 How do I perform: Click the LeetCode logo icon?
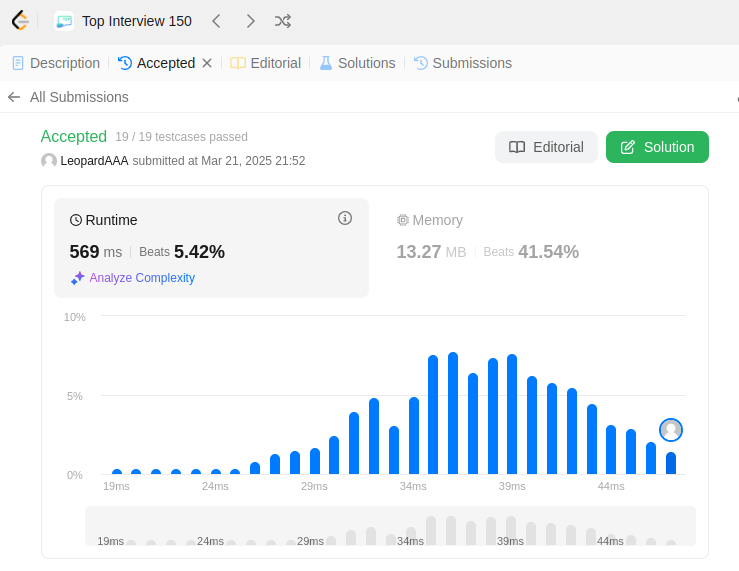coord(20,21)
